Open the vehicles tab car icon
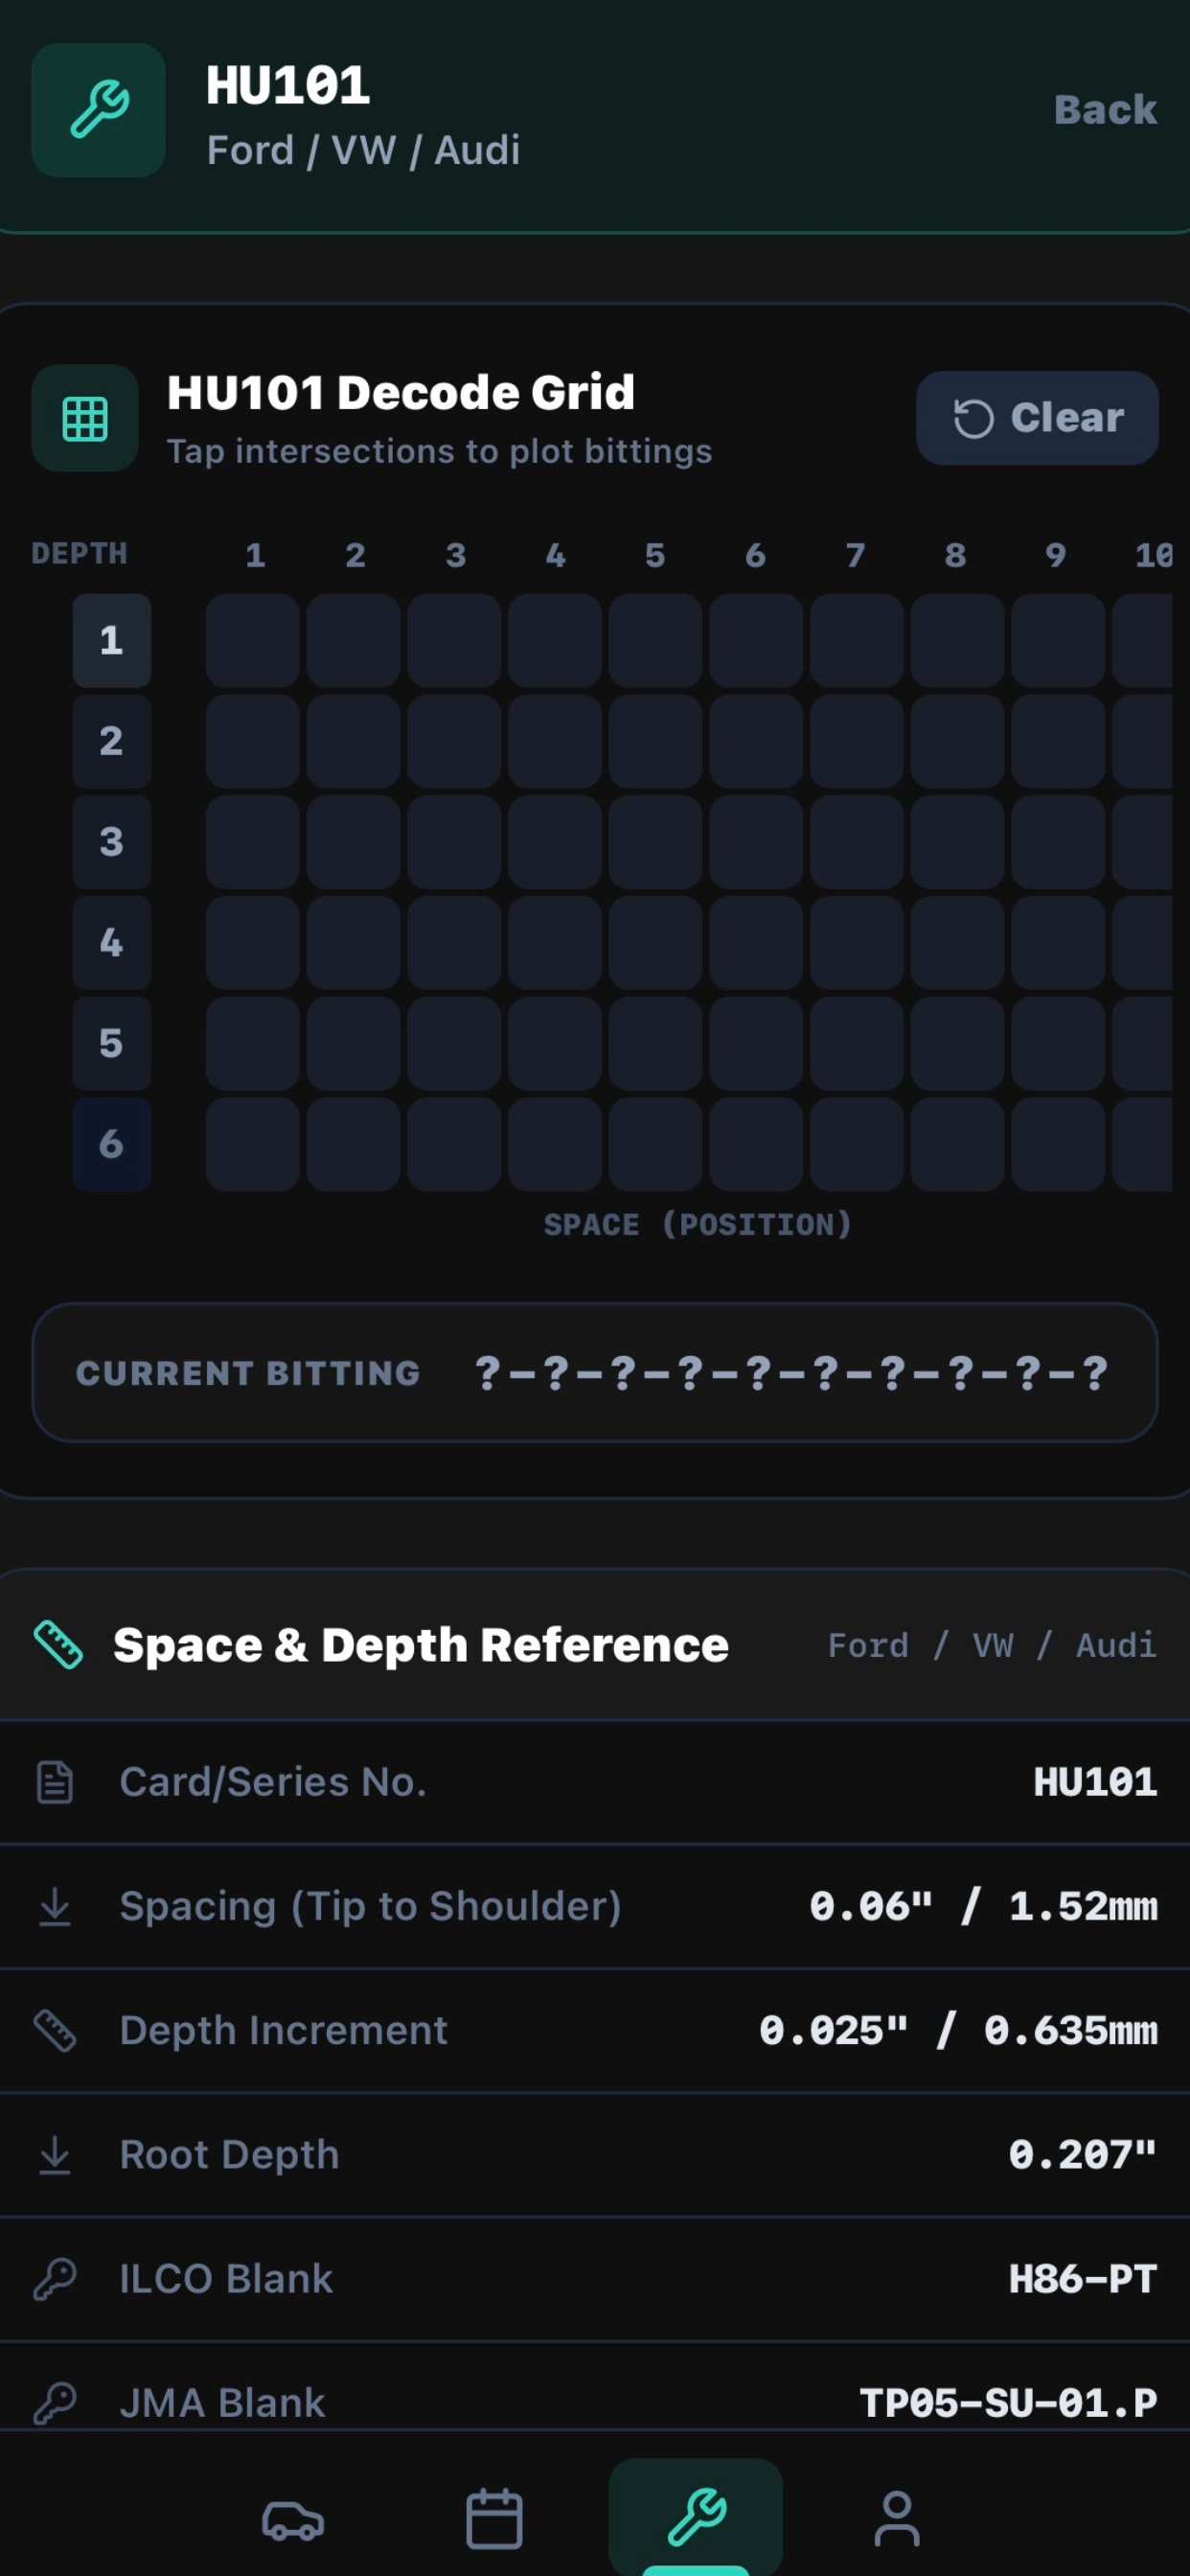Screen dimensions: 1190x2576 pos(293,2519)
